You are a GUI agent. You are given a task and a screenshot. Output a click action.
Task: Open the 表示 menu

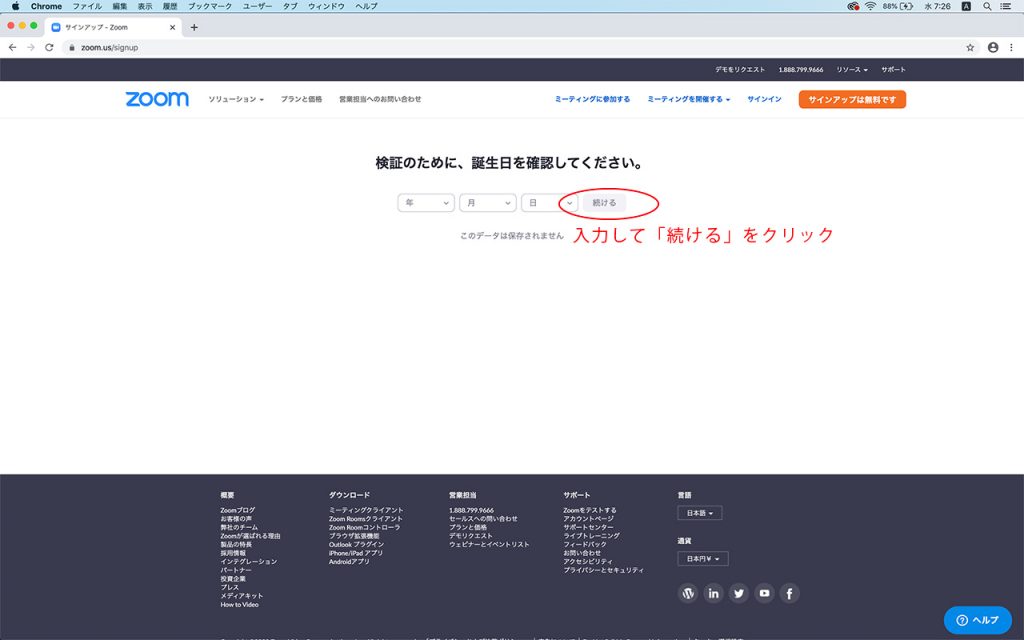point(145,6)
